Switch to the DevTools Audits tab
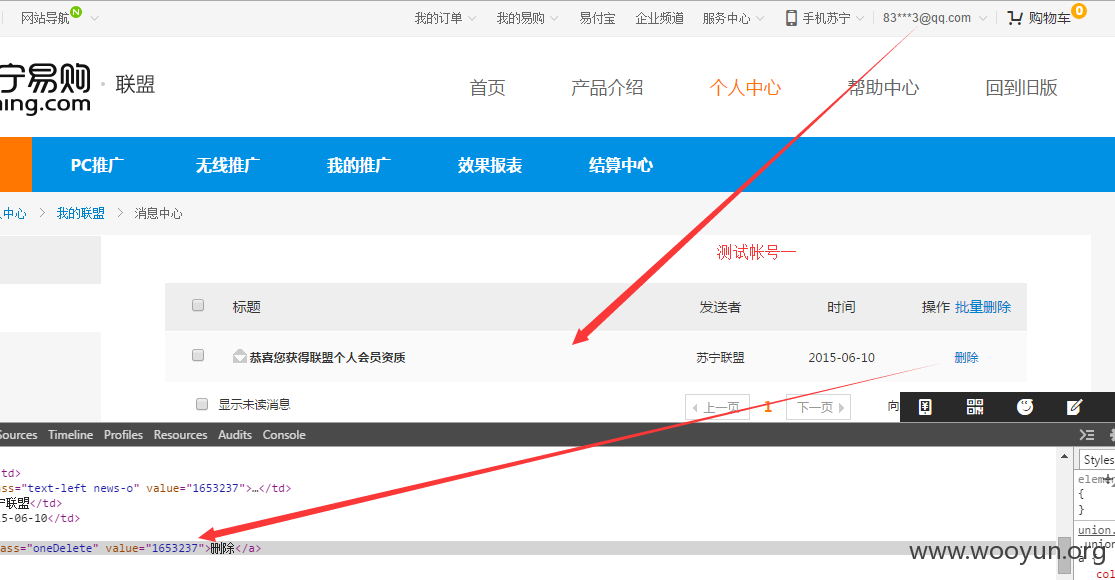The image size is (1115, 580). pyautogui.click(x=235, y=434)
